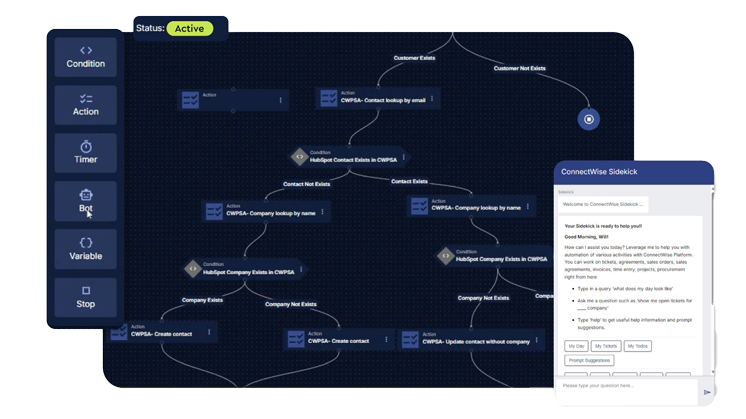
Task: Click HubSpot Contact Exists condition diamond icon
Action: point(299,157)
